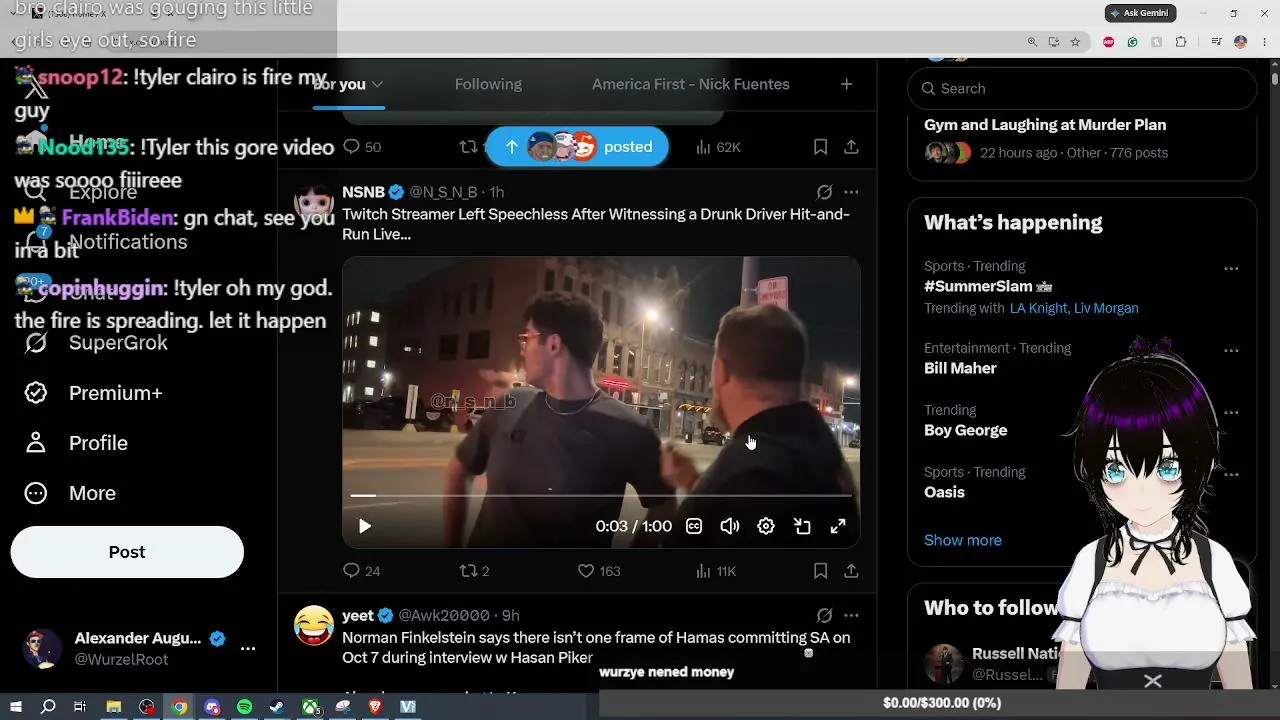The height and width of the screenshot is (720, 1280).
Task: Open the Alexander Augu... account avatar
Action: (x=42, y=649)
